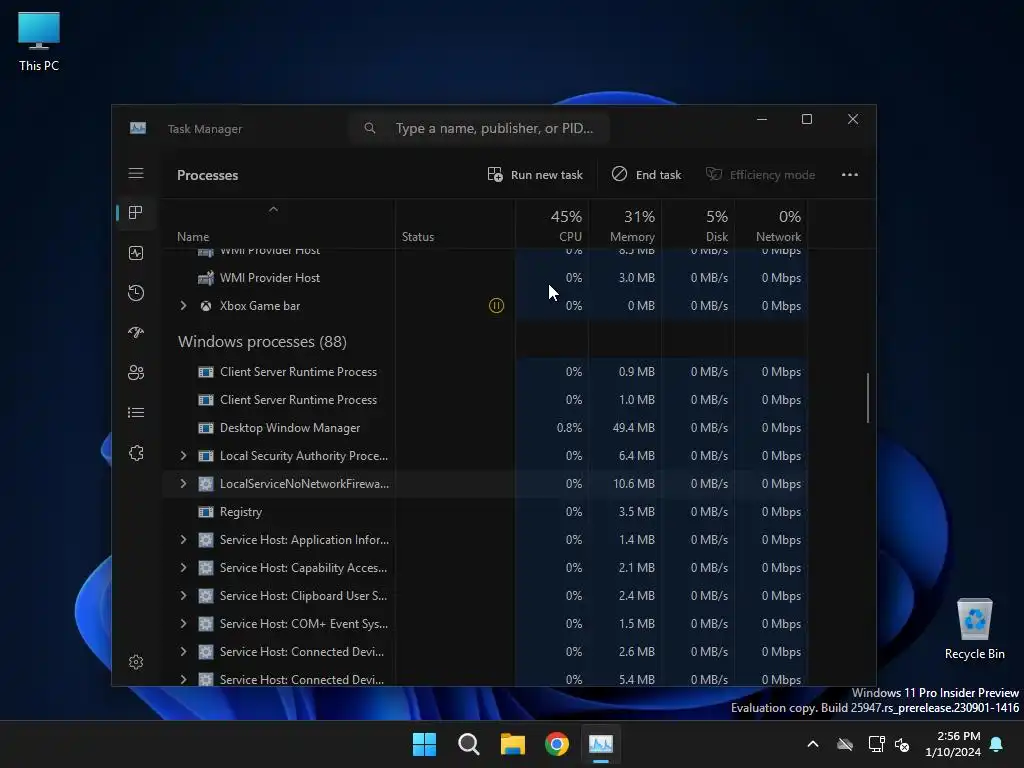
Task: Select the Processes sidebar icon
Action: [136, 213]
